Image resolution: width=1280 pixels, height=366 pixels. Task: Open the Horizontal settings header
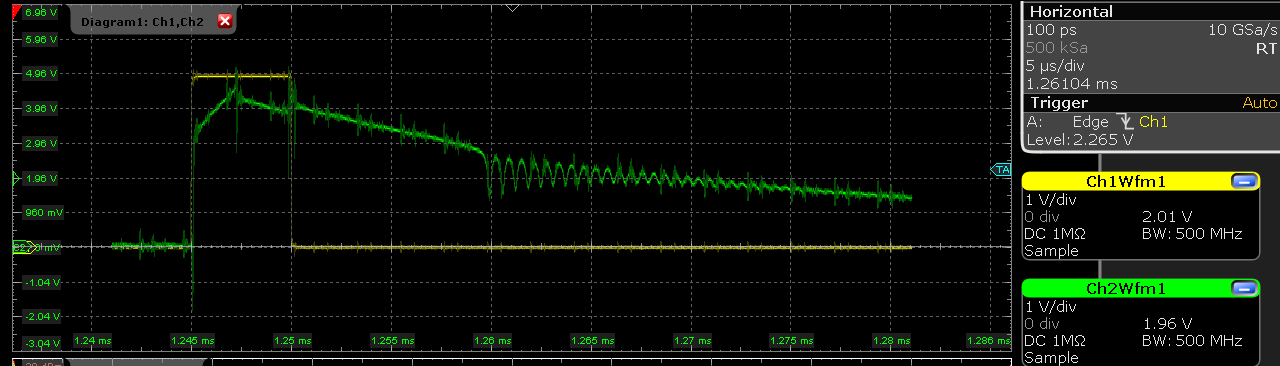pyautogui.click(x=1149, y=12)
